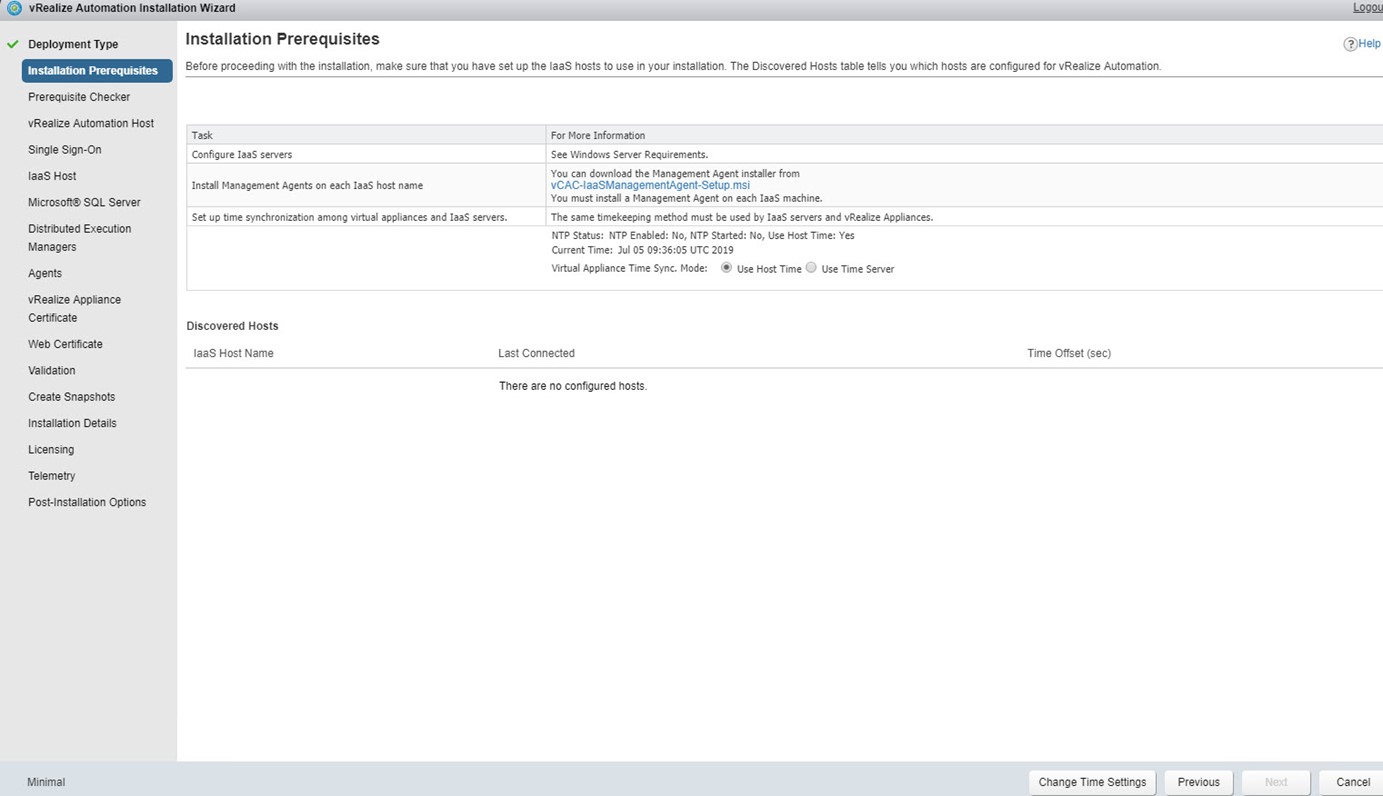
Task: Open the vRealize Appliance Certificate step
Action: 75,309
